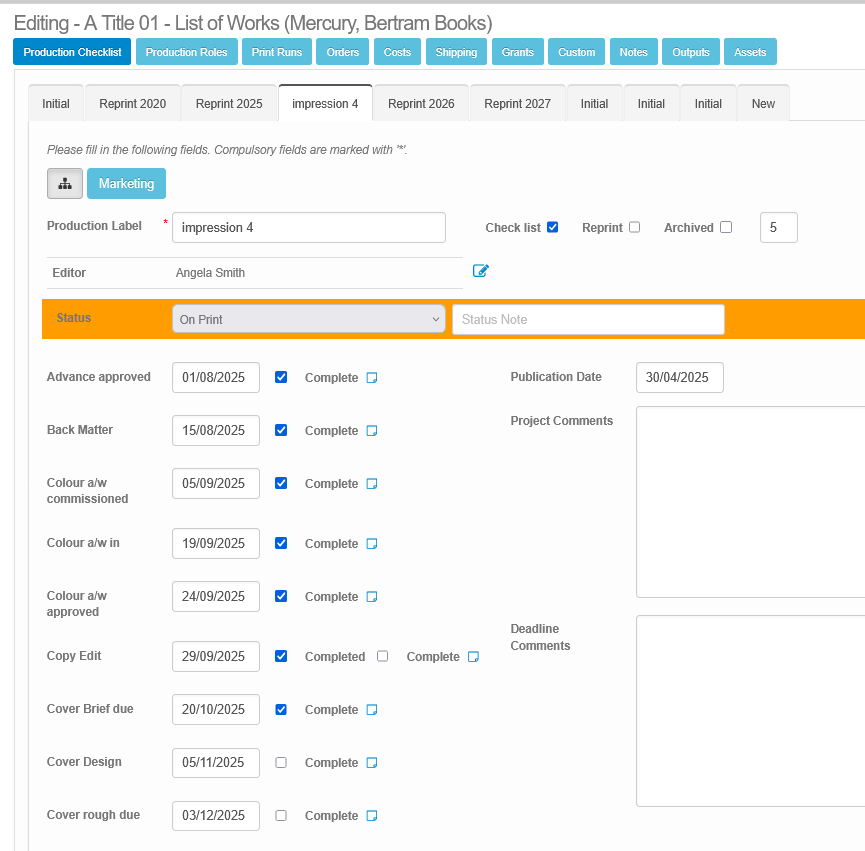This screenshot has width=865, height=851.
Task: Open the note icon for Cover Design Complete
Action: click(x=371, y=762)
